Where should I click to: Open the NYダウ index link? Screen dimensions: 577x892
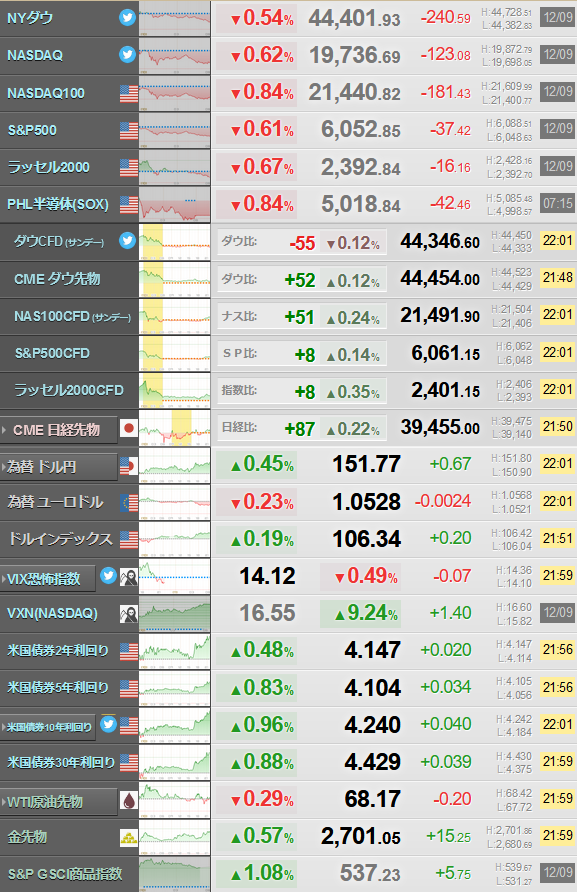point(30,18)
